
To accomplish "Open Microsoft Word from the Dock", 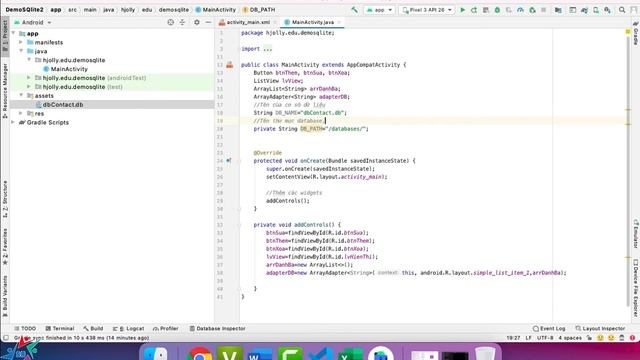I will (260, 353).
